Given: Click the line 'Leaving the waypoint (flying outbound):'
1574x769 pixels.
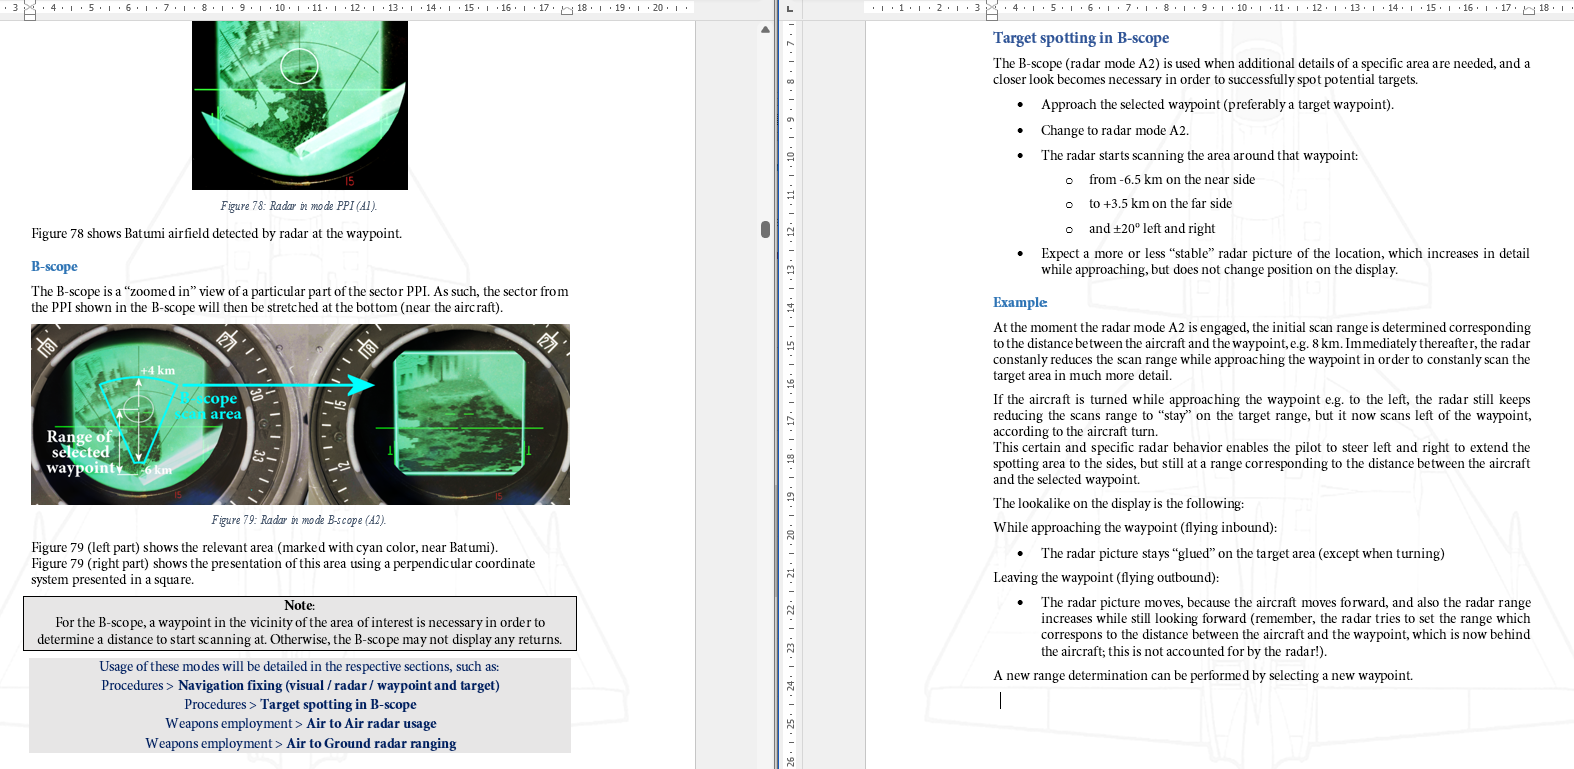Looking at the screenshot, I should [x=1105, y=577].
